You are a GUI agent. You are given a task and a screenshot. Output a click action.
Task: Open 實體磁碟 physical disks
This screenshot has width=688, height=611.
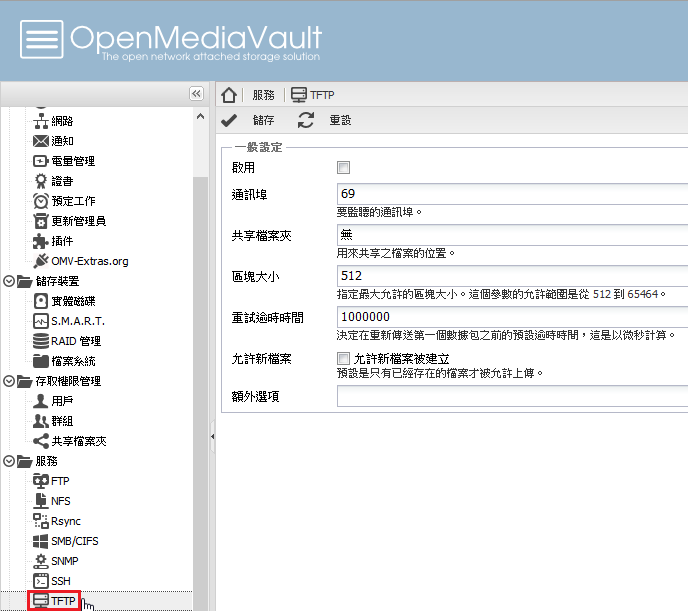[64, 301]
